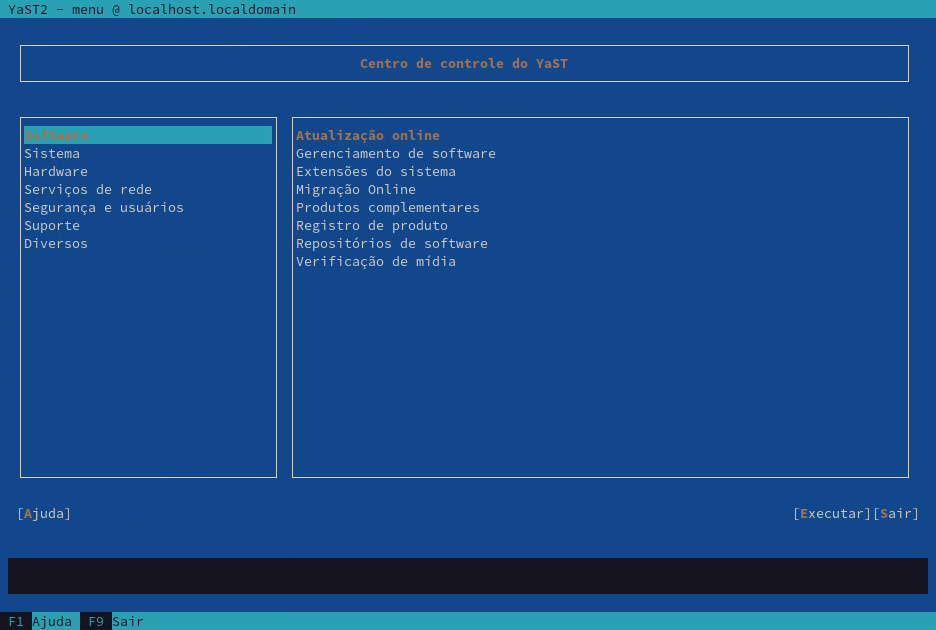Click the YaST2 menu window title
Screen dimensions: 936x630
(152, 9)
